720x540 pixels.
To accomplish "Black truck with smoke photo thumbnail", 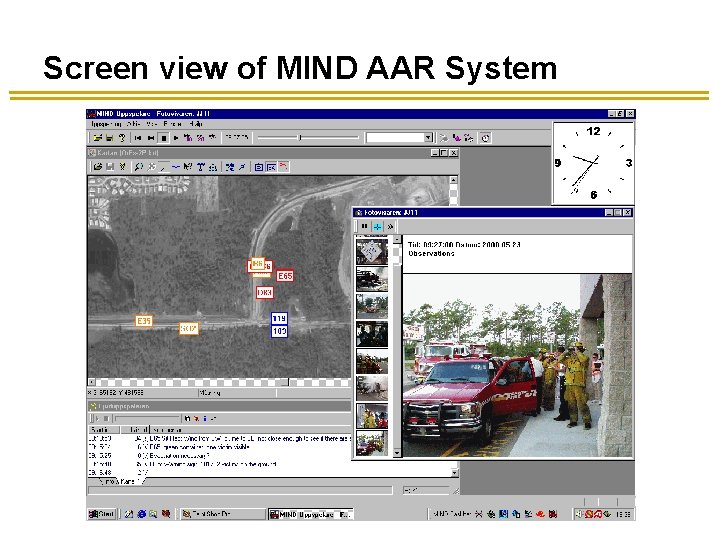I will click(x=372, y=279).
